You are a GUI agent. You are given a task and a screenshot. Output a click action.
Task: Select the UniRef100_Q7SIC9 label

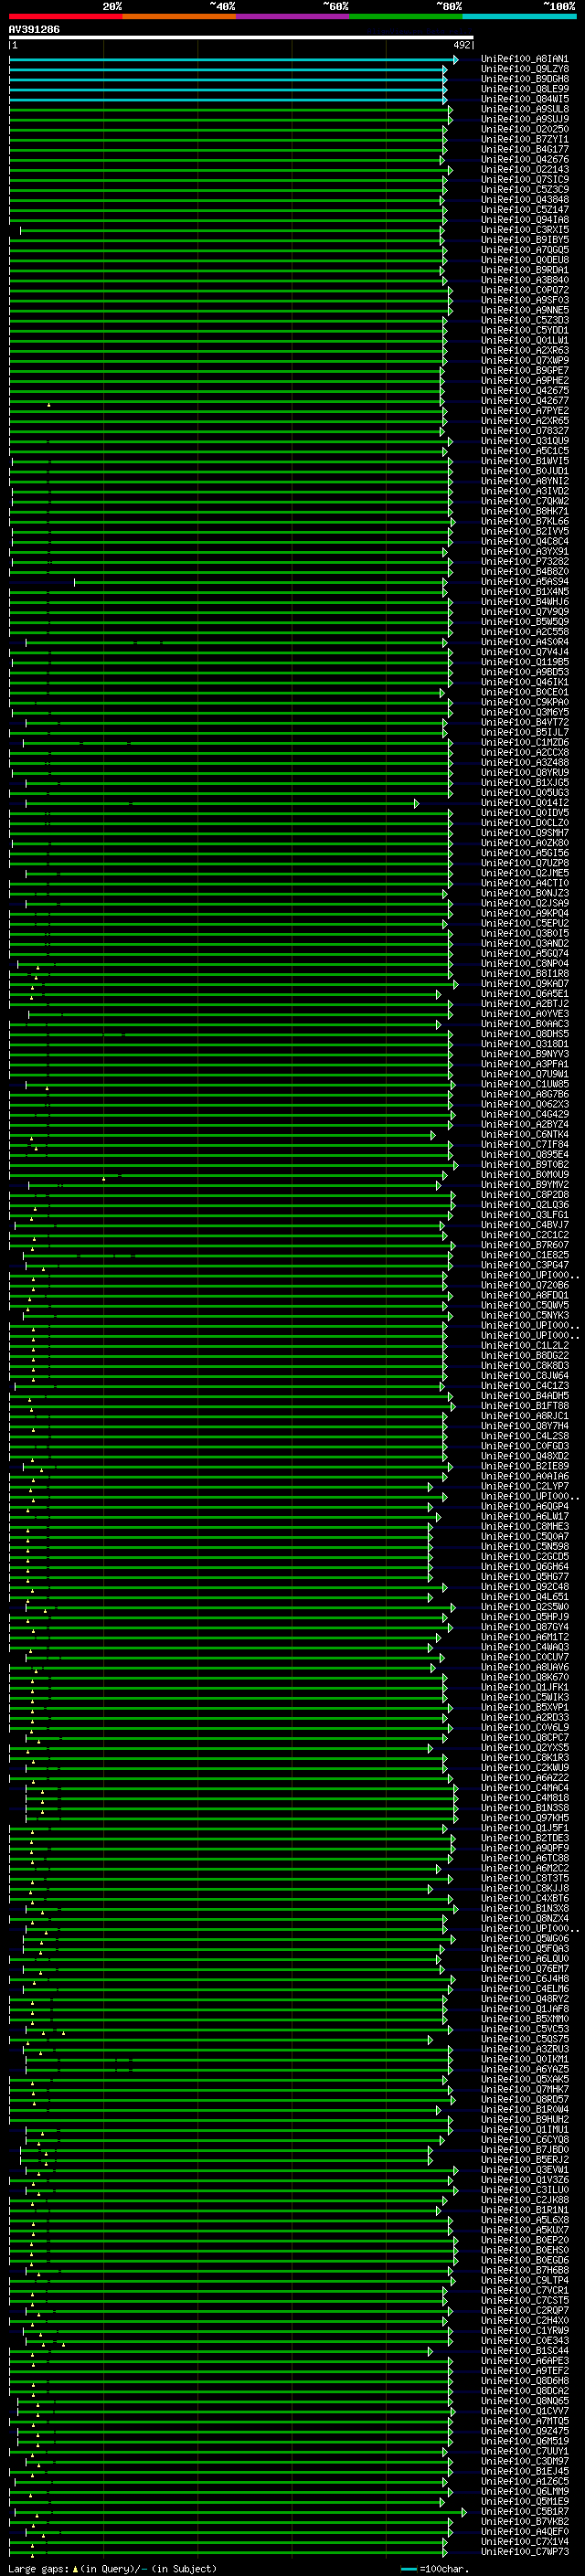(525, 180)
